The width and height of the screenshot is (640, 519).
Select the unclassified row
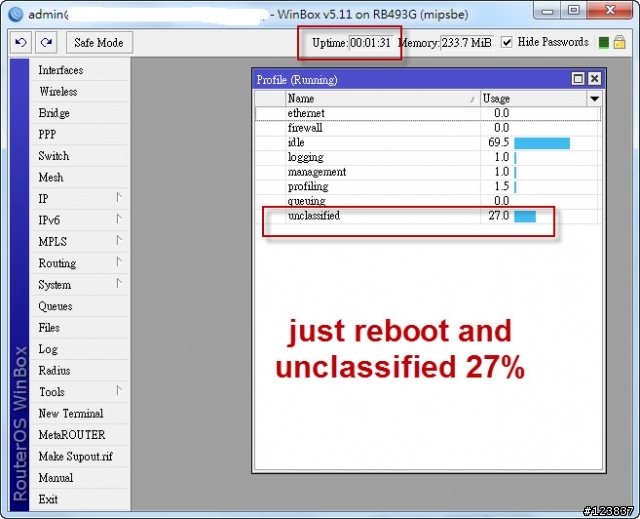pyautogui.click(x=428, y=216)
